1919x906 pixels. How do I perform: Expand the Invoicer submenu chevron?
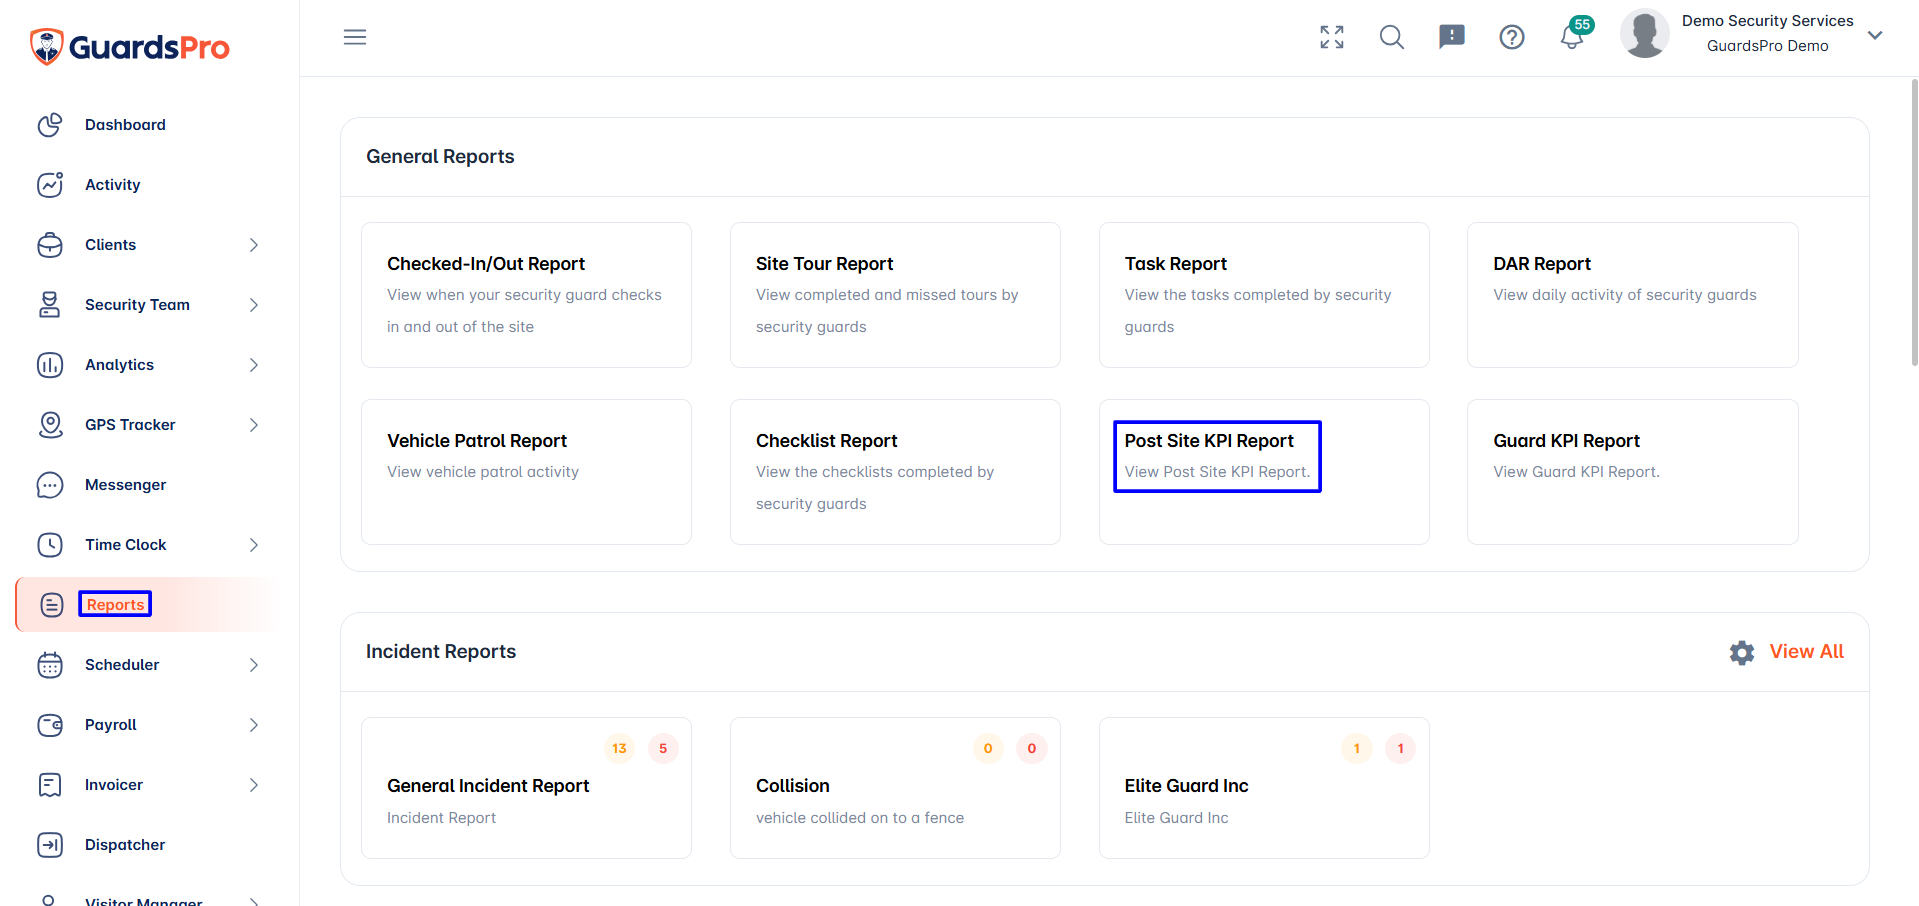254,785
